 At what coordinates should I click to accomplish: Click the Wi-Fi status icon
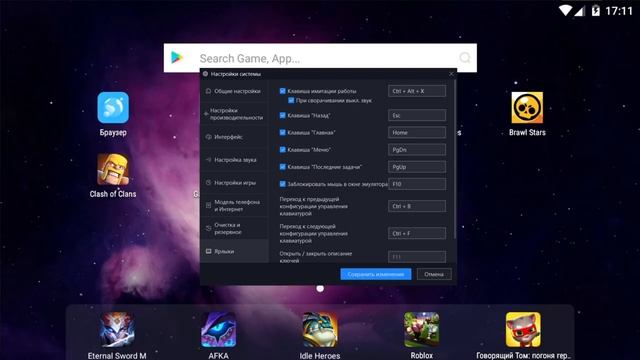tap(565, 11)
